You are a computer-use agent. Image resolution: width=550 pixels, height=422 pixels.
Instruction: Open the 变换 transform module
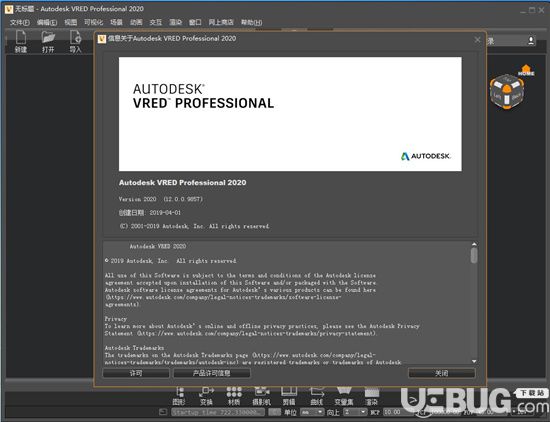point(206,396)
